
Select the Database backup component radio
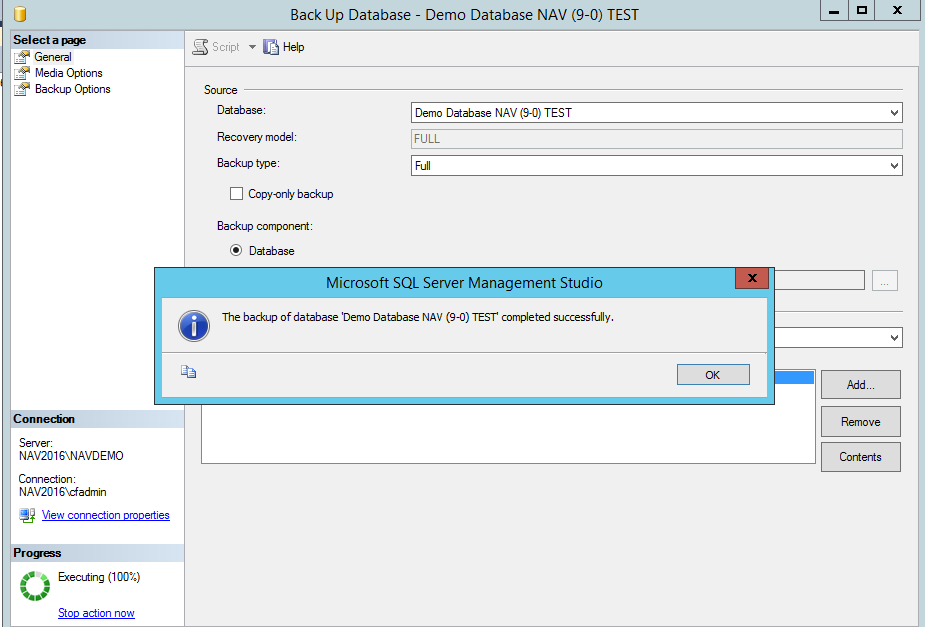tap(236, 250)
